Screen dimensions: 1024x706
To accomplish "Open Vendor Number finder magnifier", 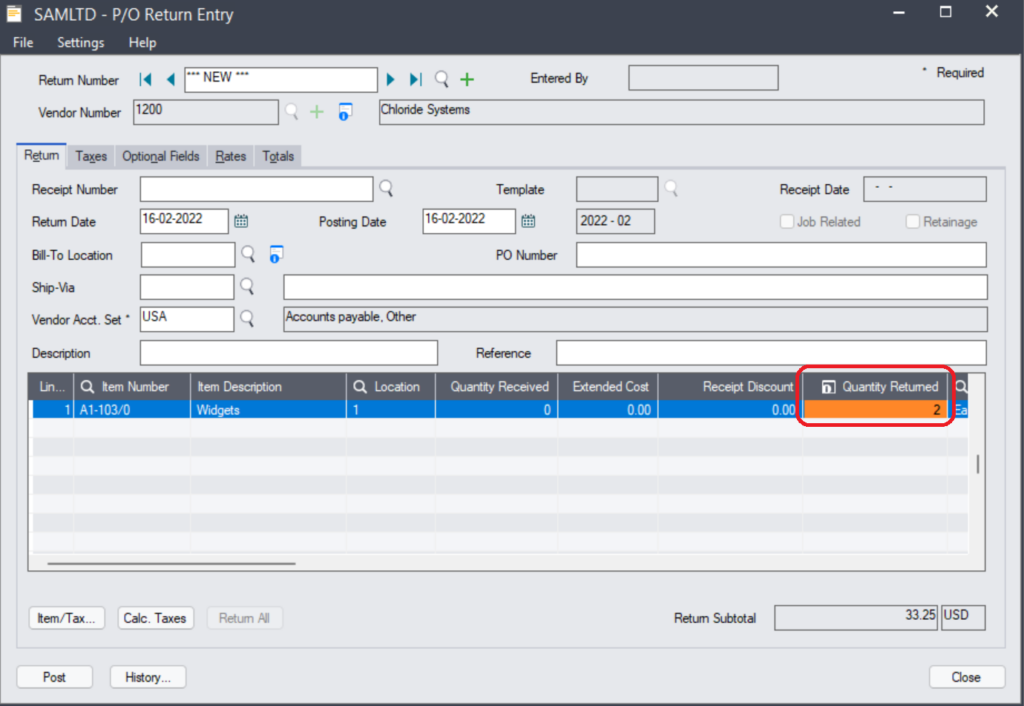I will 292,112.
